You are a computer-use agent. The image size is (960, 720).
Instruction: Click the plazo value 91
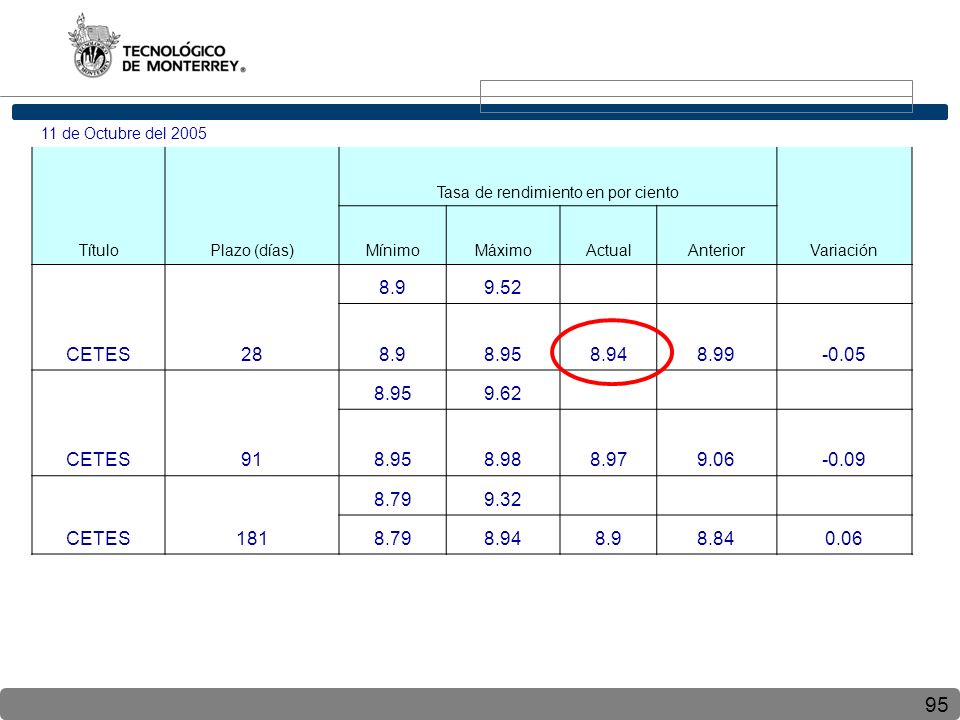(x=251, y=459)
